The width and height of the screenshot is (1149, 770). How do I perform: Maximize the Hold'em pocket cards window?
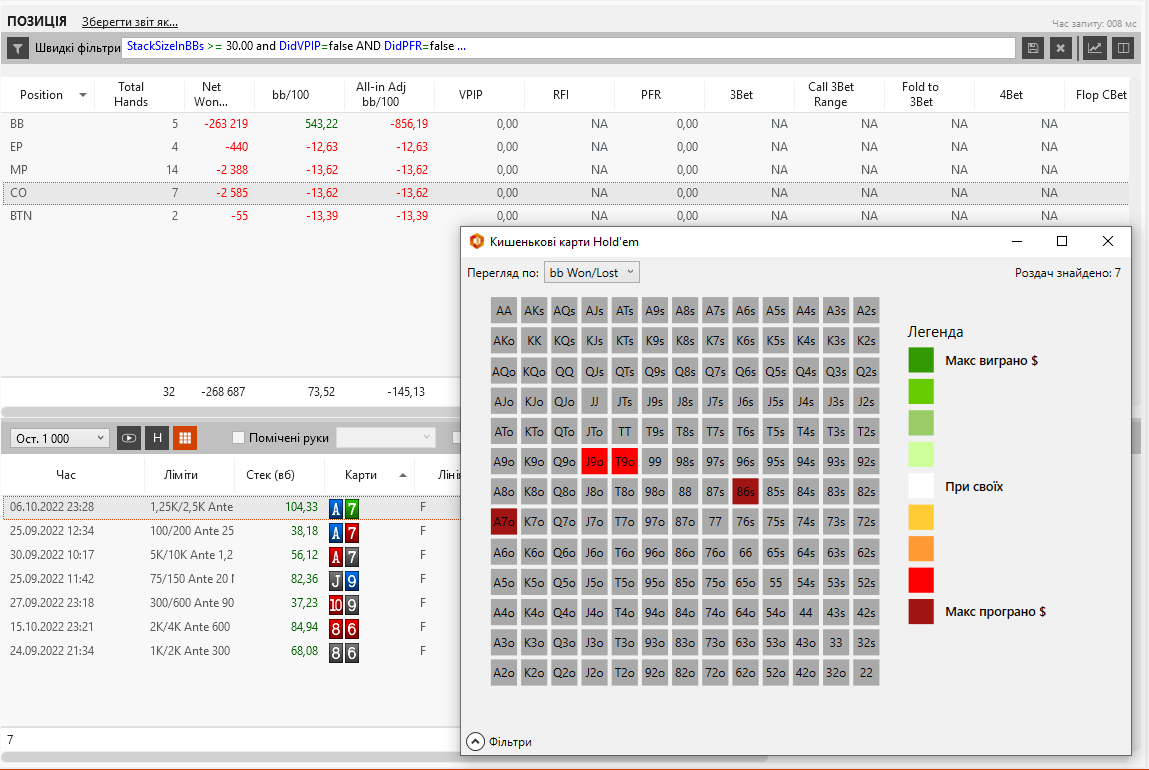point(1061,241)
